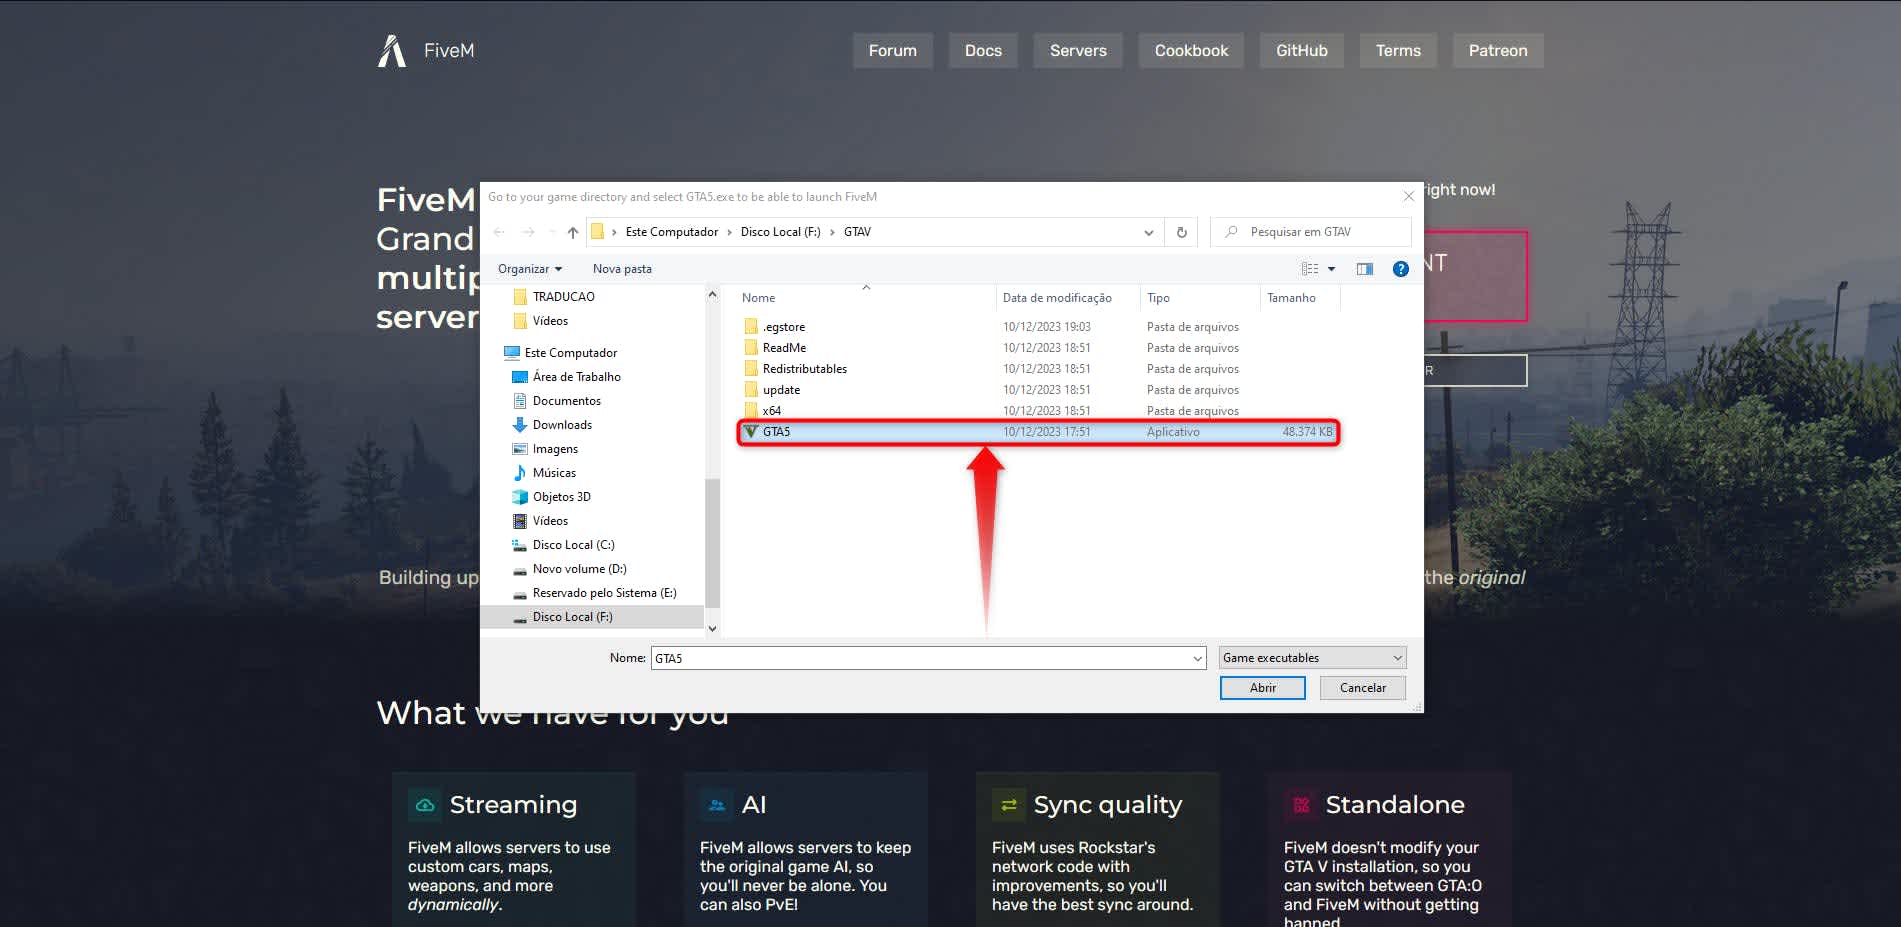1901x927 pixels.
Task: Open the 'Game executables' file type dropdown
Action: click(1312, 658)
